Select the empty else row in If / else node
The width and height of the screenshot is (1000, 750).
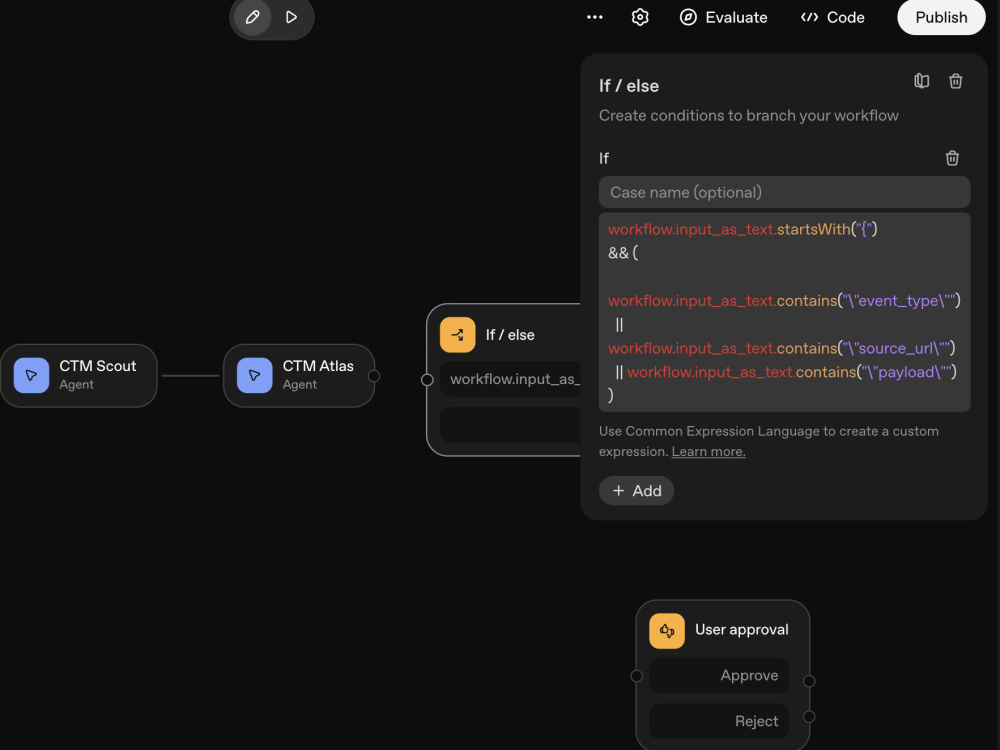511,425
